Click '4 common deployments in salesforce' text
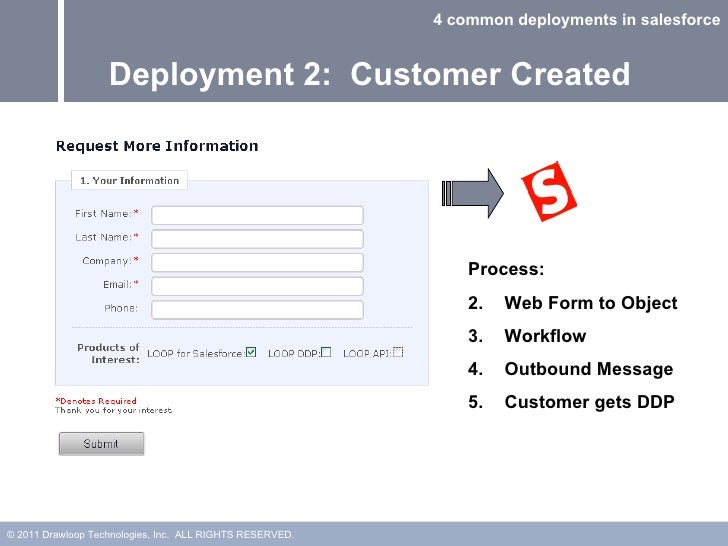Image resolution: width=728 pixels, height=546 pixels. [x=576, y=20]
